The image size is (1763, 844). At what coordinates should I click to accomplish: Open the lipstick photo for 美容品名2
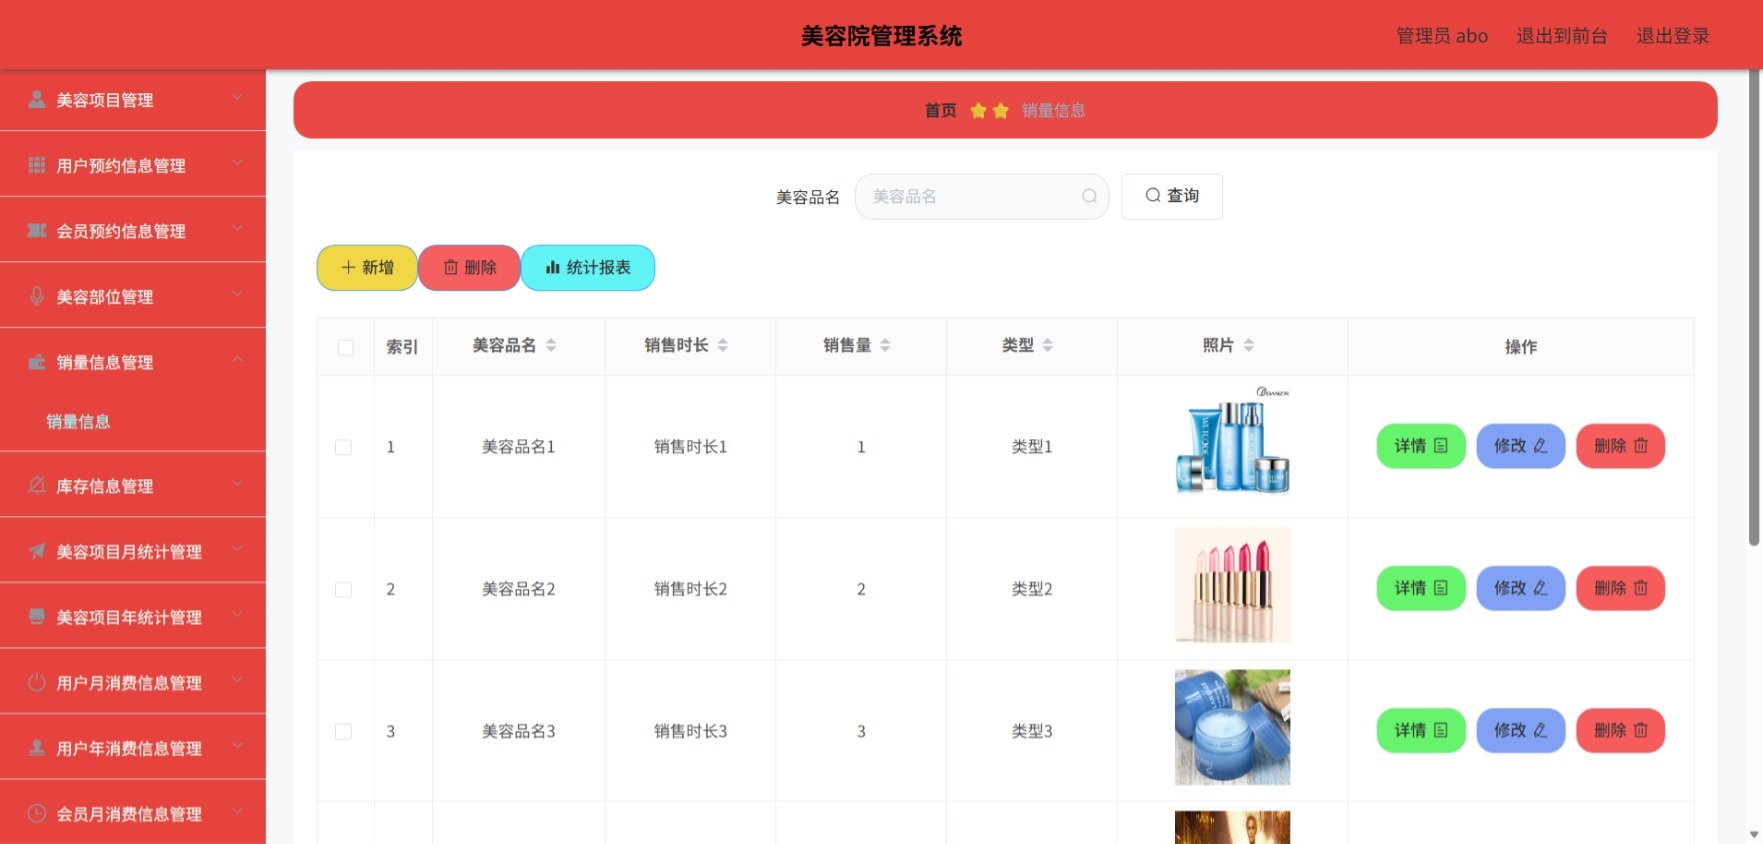coord(1232,585)
